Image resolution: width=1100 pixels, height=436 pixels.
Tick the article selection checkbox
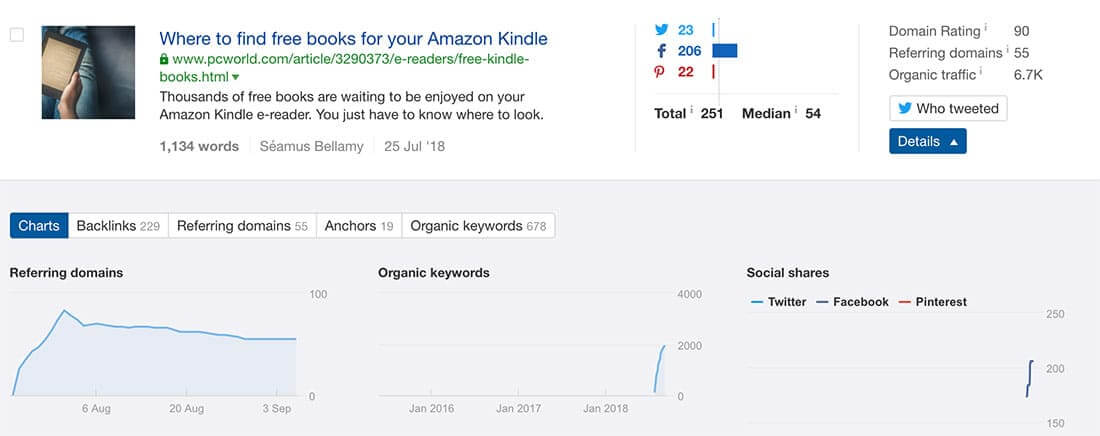[x=17, y=35]
